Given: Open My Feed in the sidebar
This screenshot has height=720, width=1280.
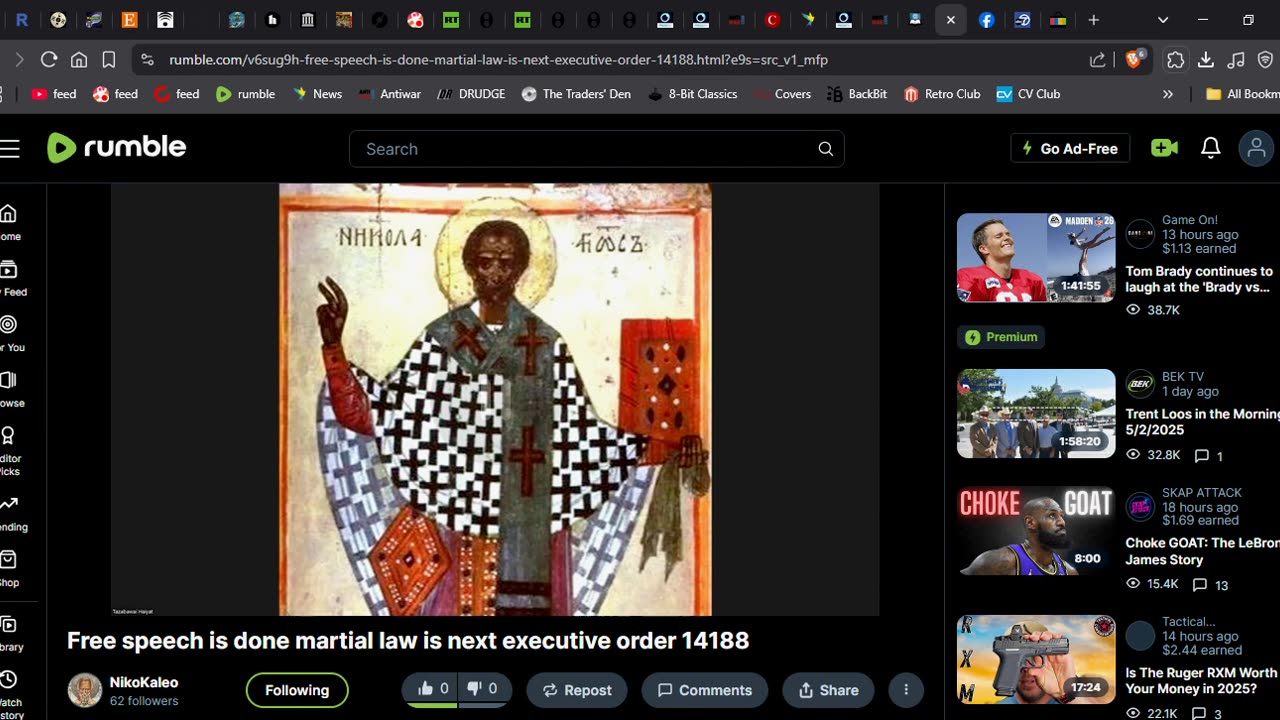Looking at the screenshot, I should [x=10, y=278].
